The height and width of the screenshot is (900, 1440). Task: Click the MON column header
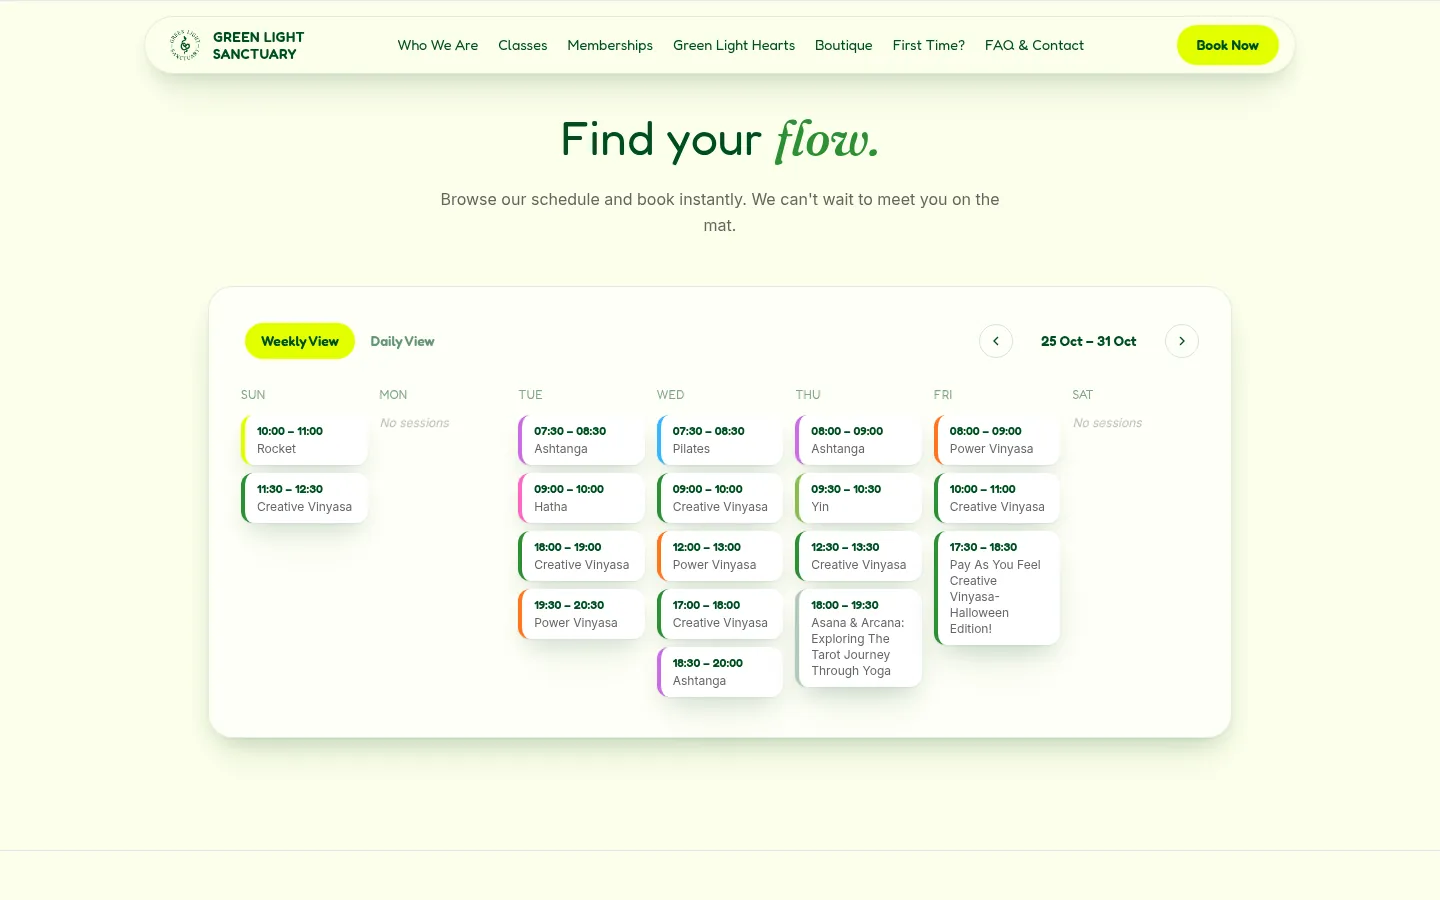(393, 395)
